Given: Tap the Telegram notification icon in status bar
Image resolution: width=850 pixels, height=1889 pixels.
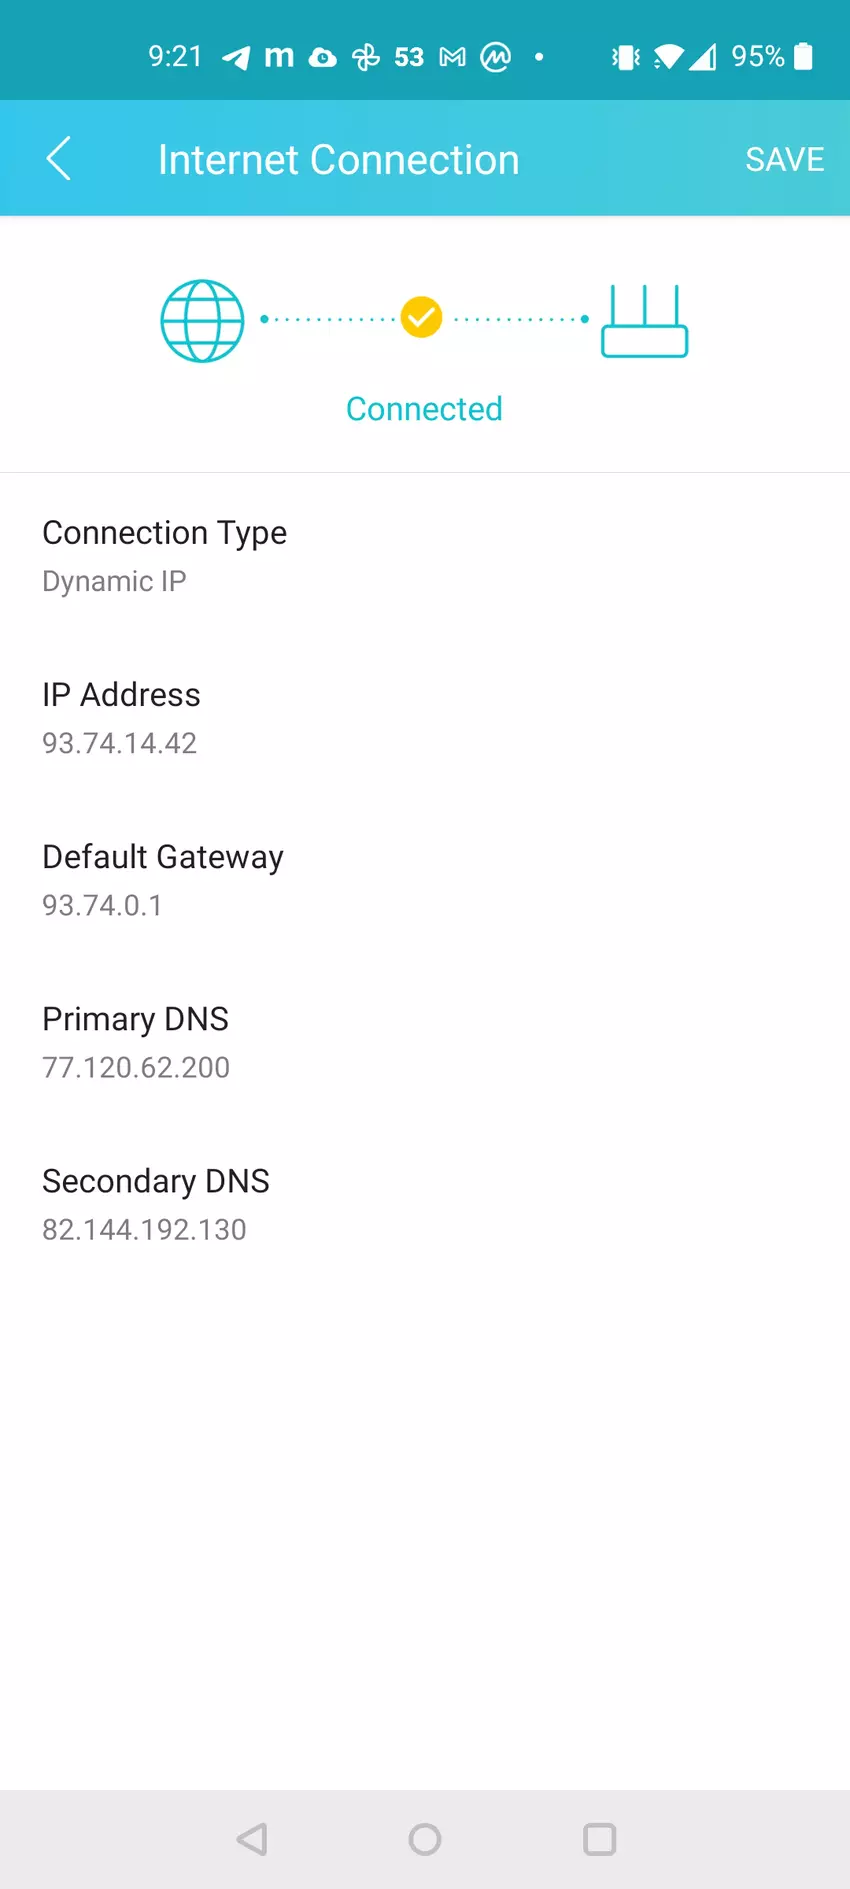Looking at the screenshot, I should point(236,58).
